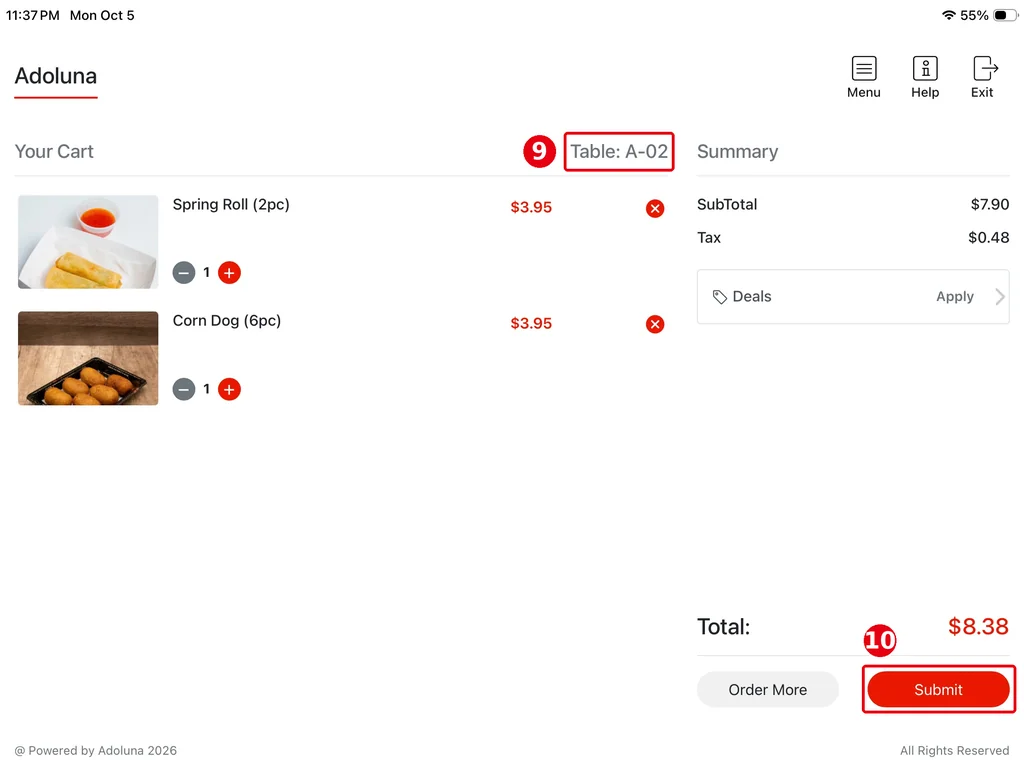Click the Adoluna brand title

point(56,76)
